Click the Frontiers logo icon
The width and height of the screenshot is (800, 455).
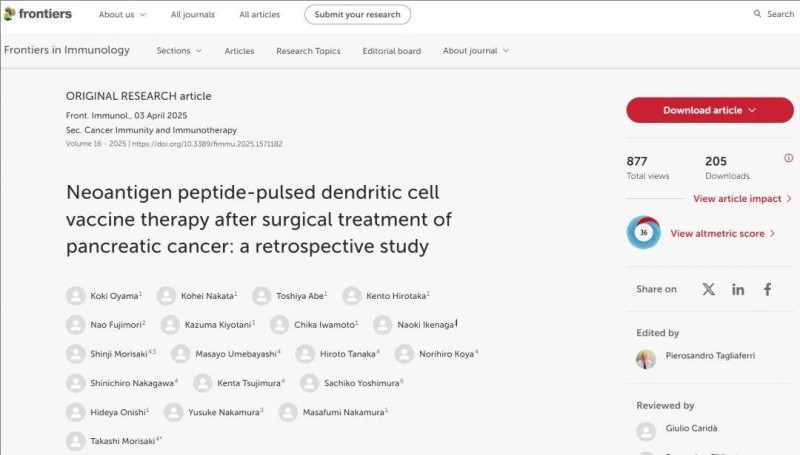tap(9, 14)
